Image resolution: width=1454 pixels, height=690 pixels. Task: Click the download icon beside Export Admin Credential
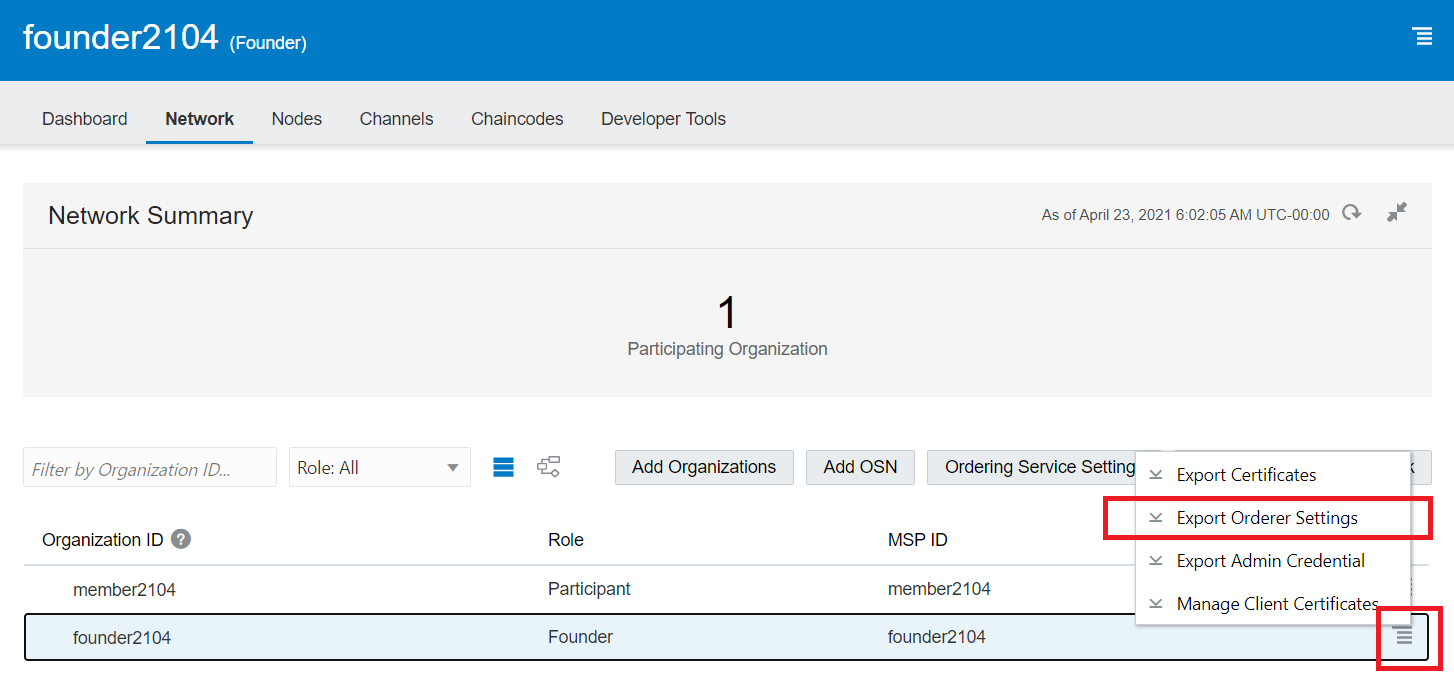pyautogui.click(x=1157, y=560)
